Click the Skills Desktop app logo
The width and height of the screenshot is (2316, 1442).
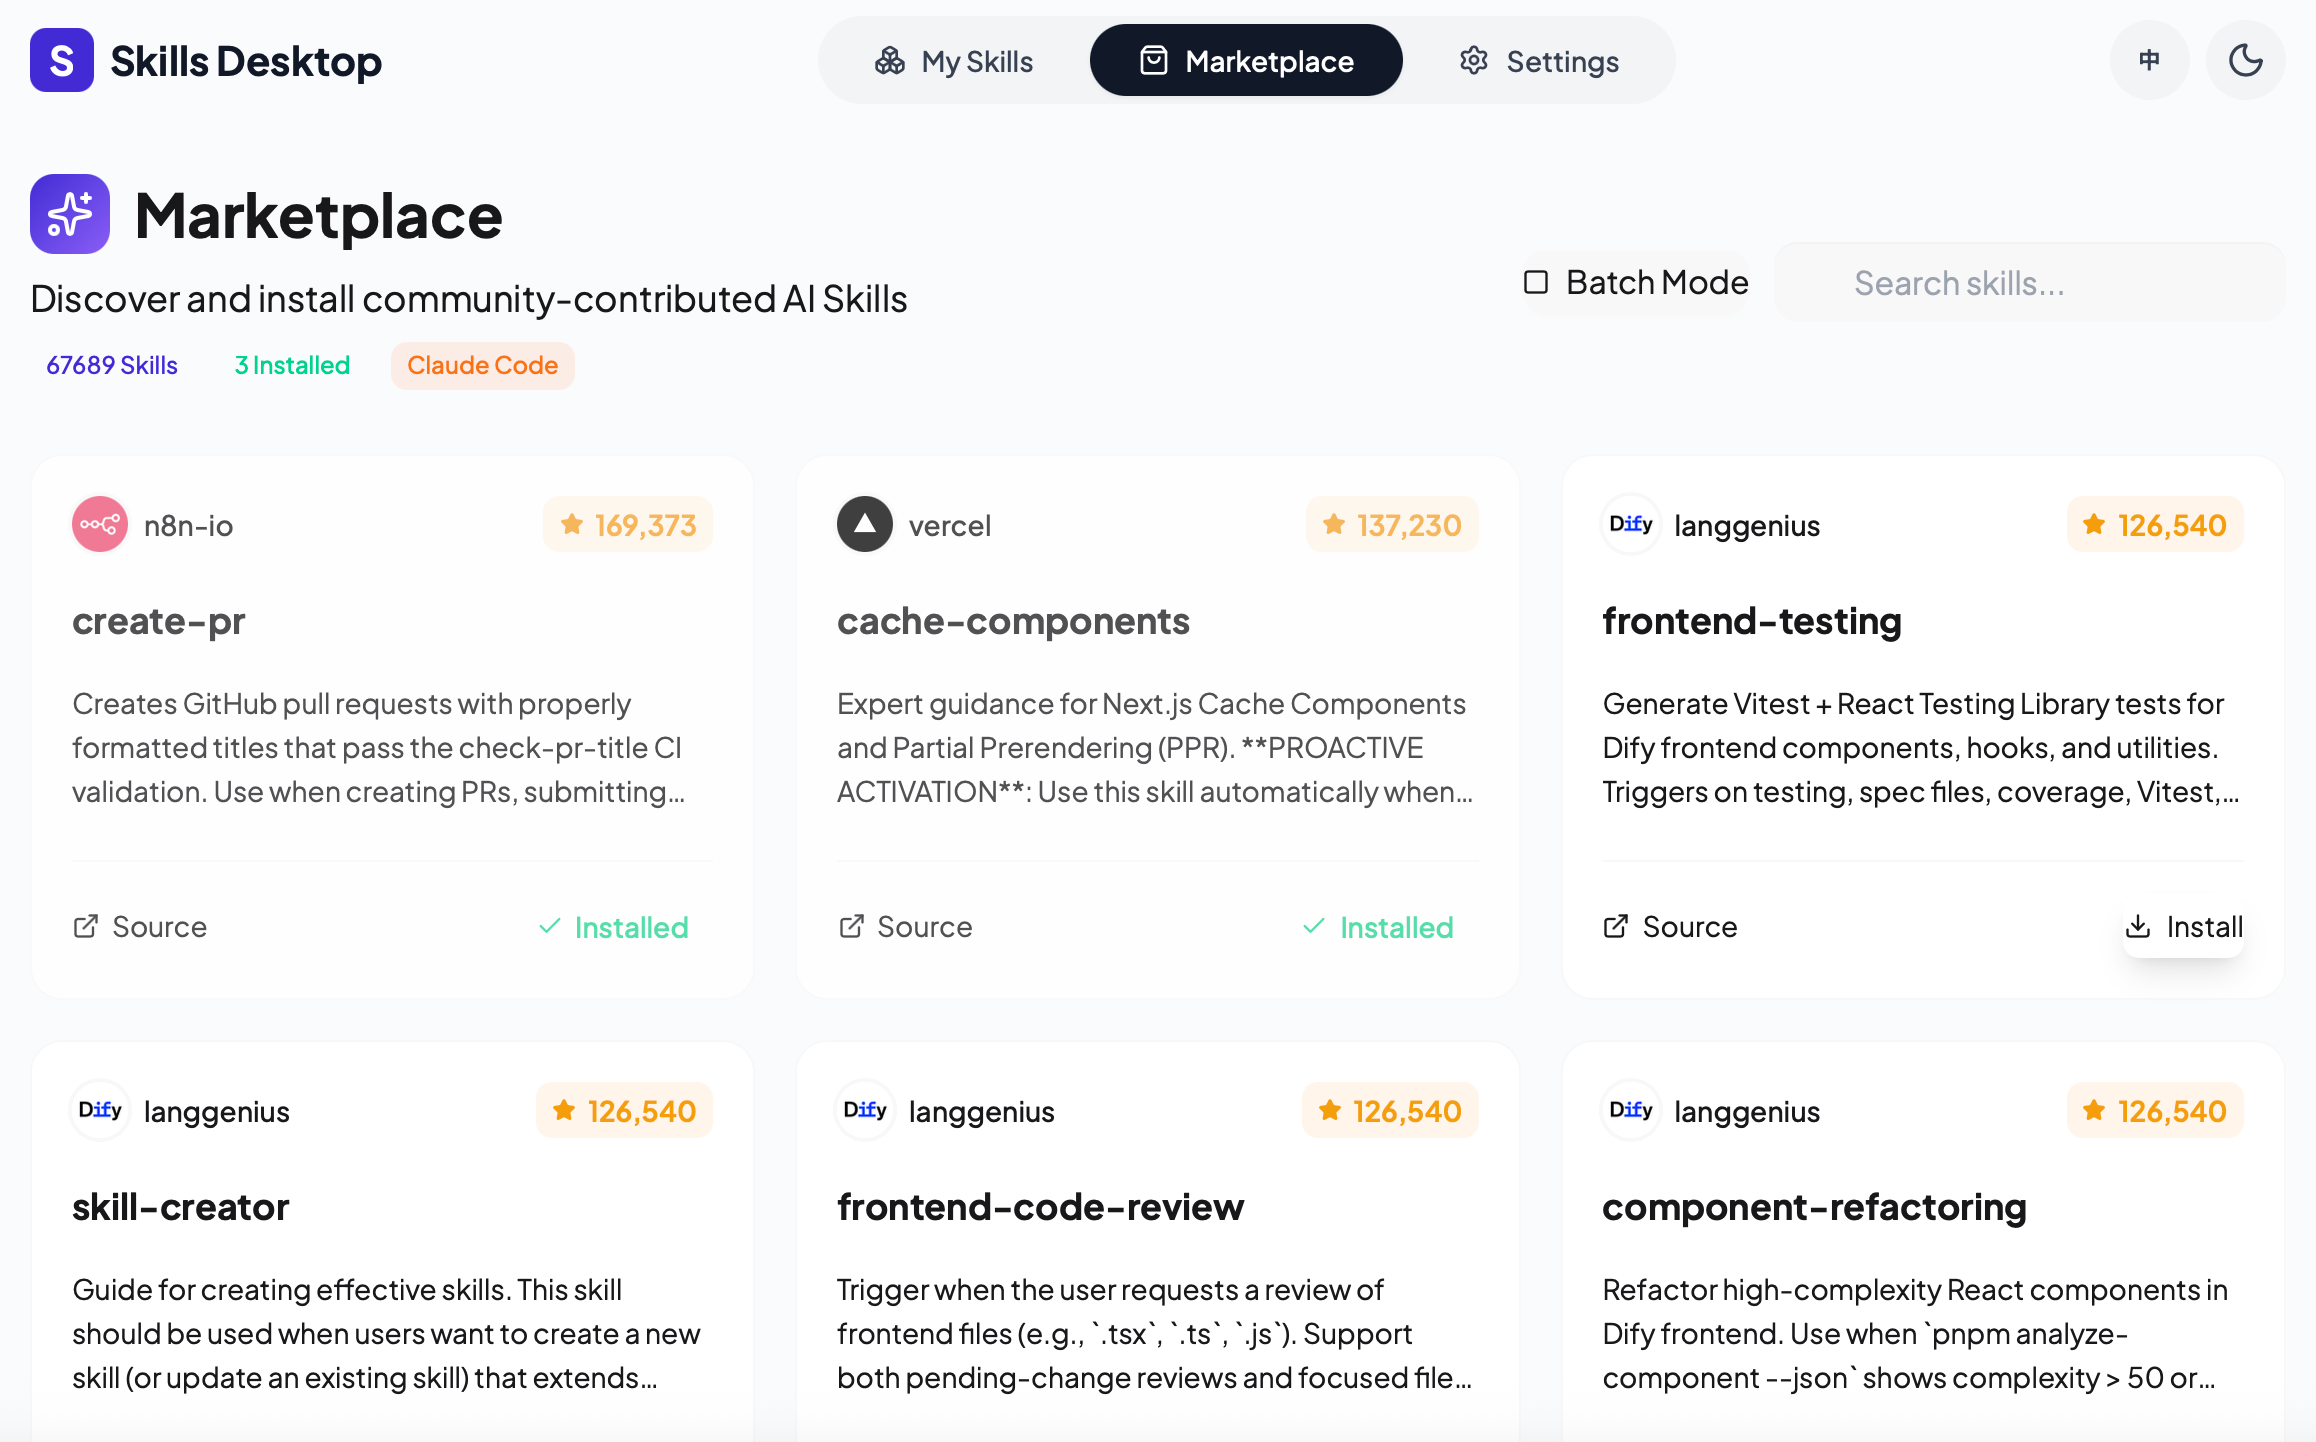(x=61, y=60)
